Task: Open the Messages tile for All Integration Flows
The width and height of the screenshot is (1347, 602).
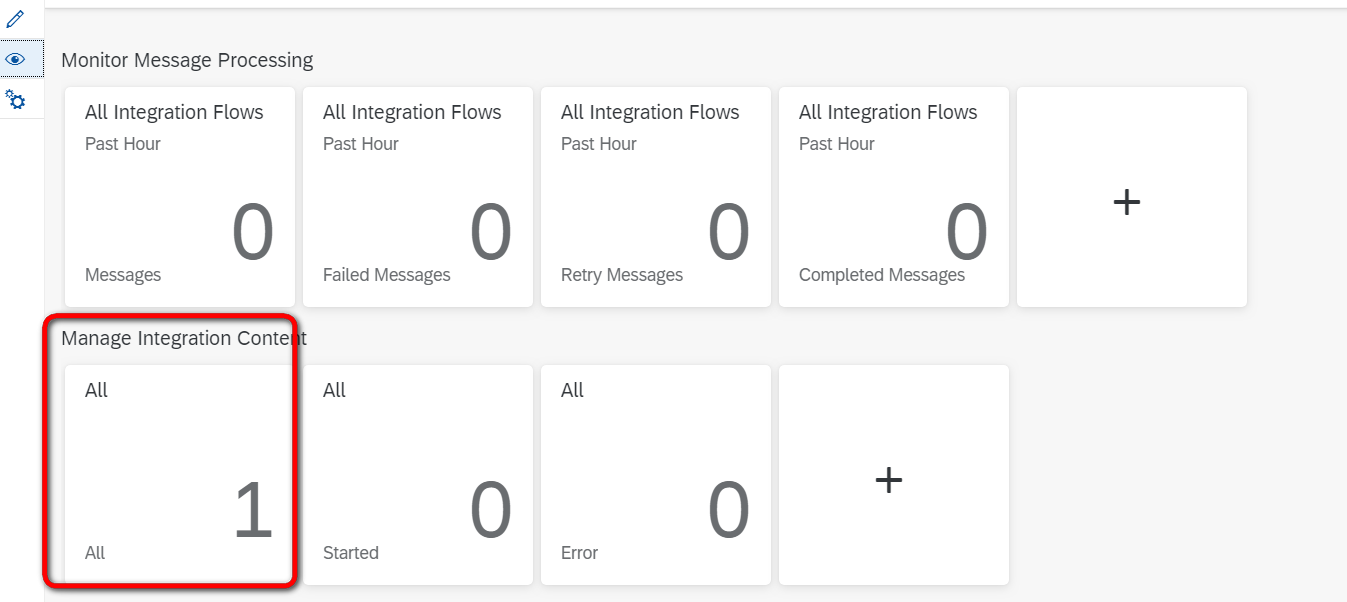Action: 179,197
